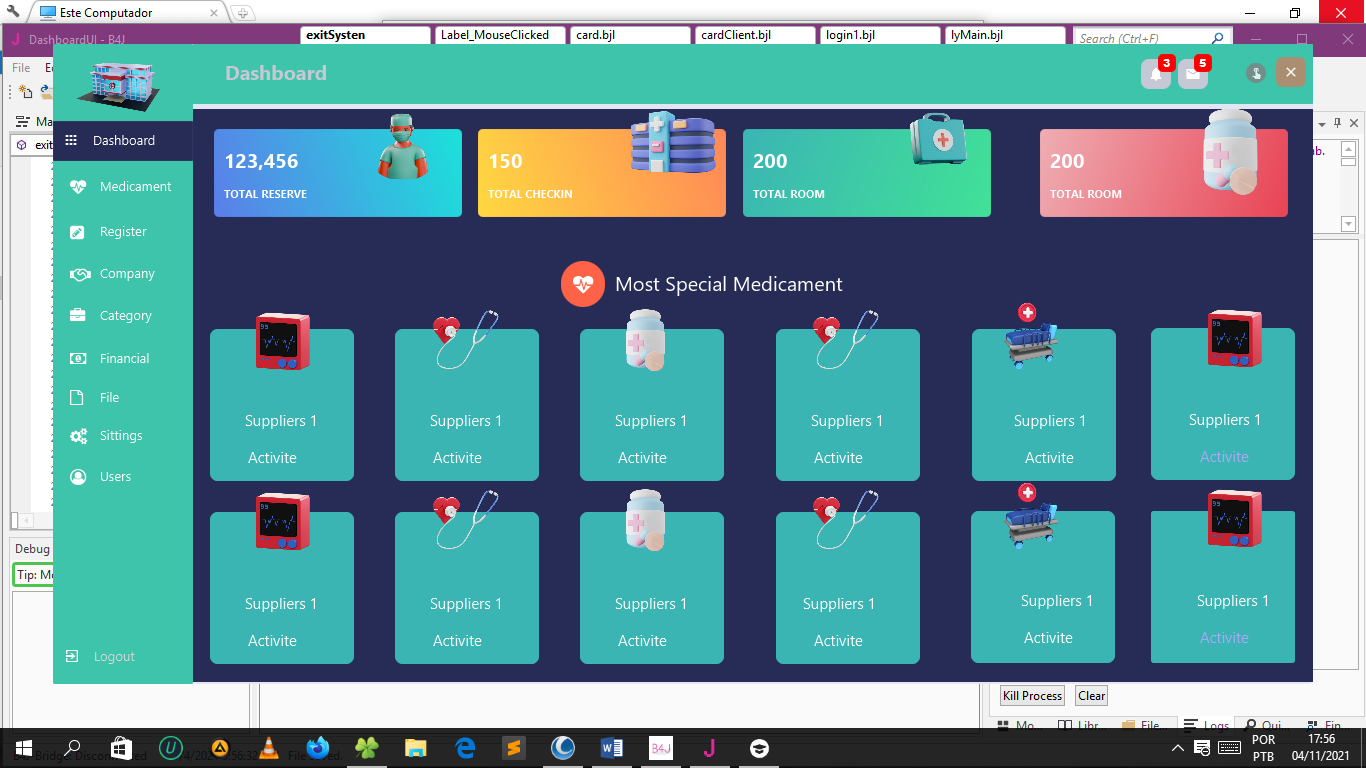Select the bottom-row pill bottle supplier card
Image resolution: width=1366 pixels, height=768 pixels.
point(652,588)
